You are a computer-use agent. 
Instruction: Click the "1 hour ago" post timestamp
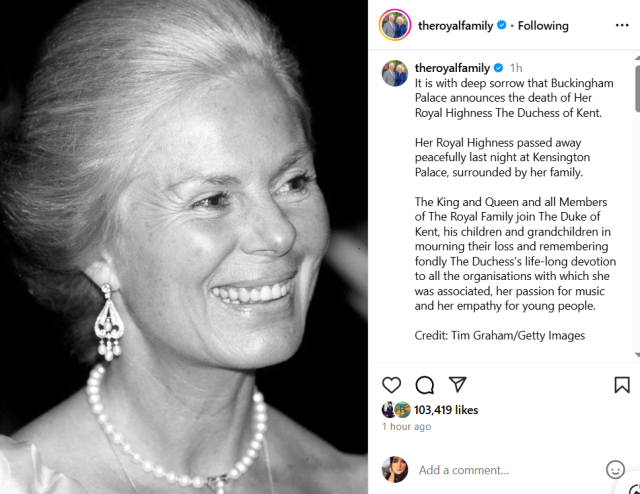tap(406, 427)
